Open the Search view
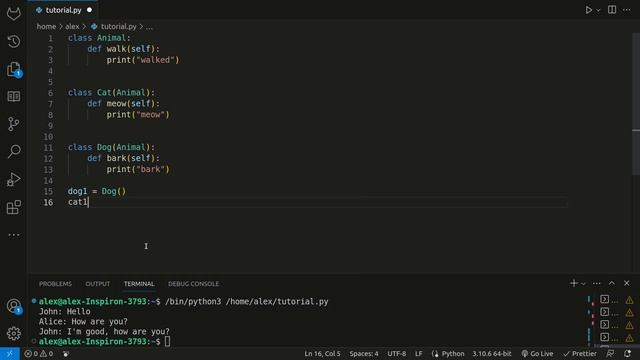Image resolution: width=640 pixels, height=360 pixels. point(13,151)
